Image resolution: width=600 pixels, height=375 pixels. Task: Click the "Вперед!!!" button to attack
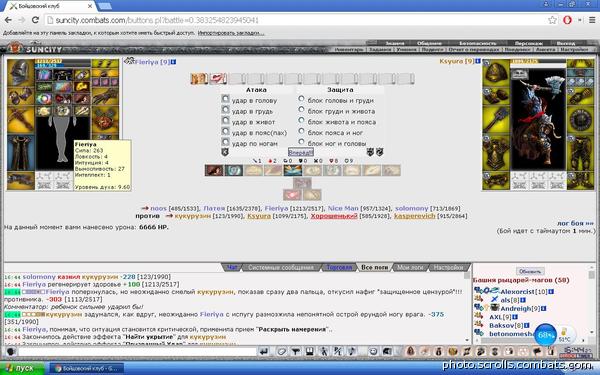coord(300,152)
